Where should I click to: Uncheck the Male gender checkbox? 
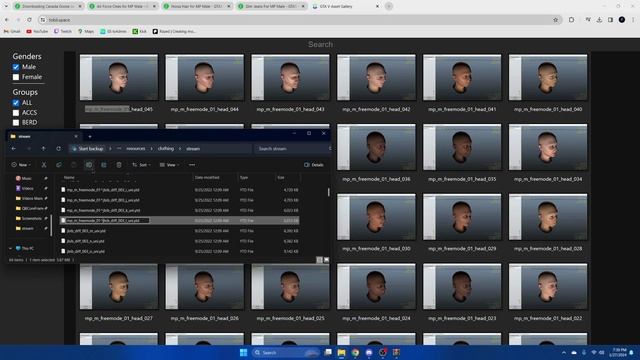[x=16, y=67]
